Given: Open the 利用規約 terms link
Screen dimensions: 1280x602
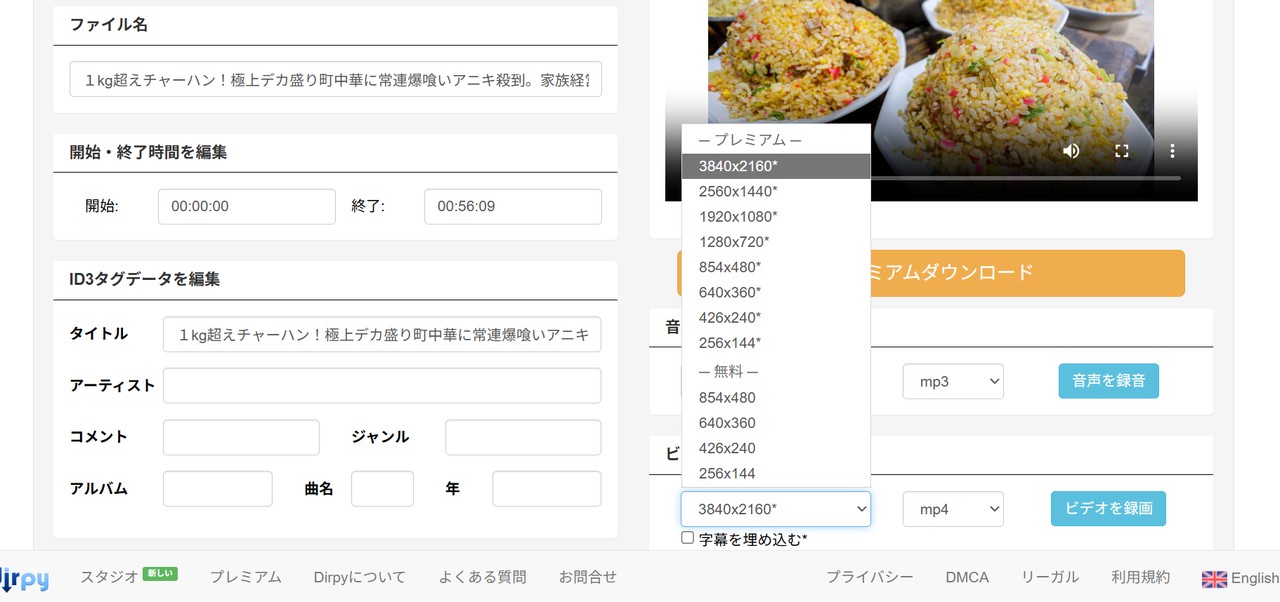Looking at the screenshot, I should point(1140,578).
